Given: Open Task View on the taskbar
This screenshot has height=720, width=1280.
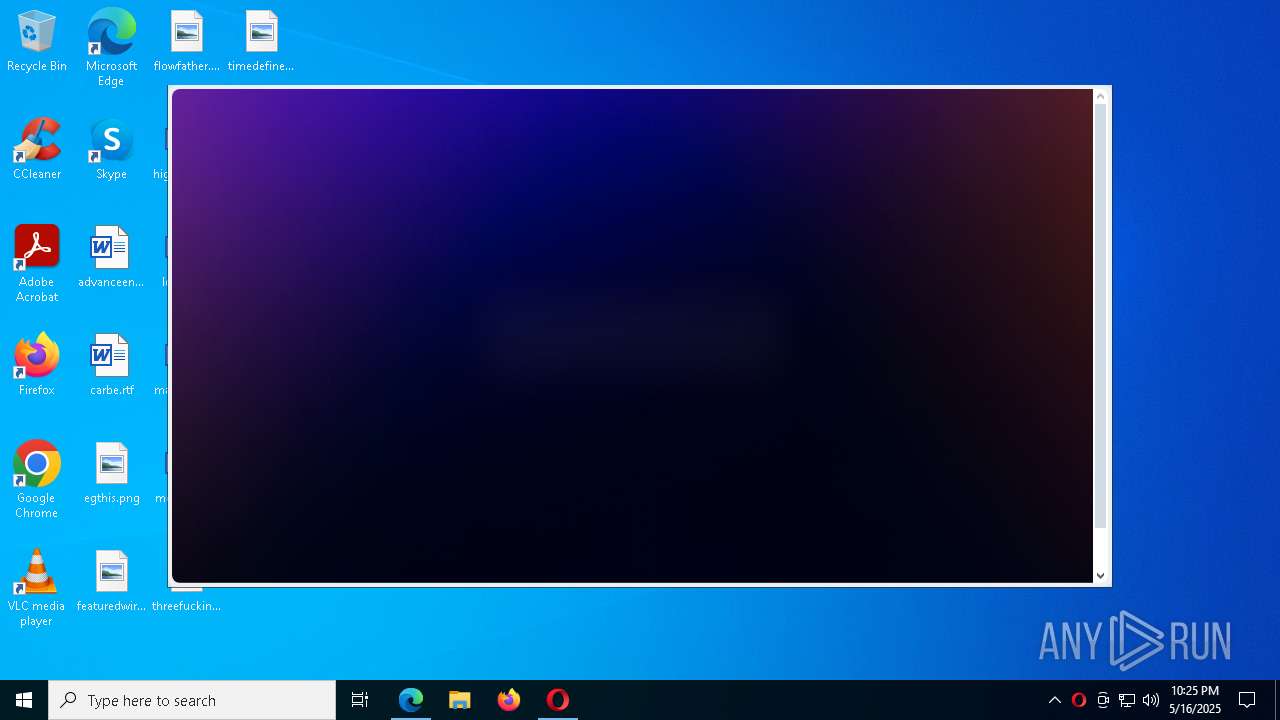Looking at the screenshot, I should click(360, 700).
